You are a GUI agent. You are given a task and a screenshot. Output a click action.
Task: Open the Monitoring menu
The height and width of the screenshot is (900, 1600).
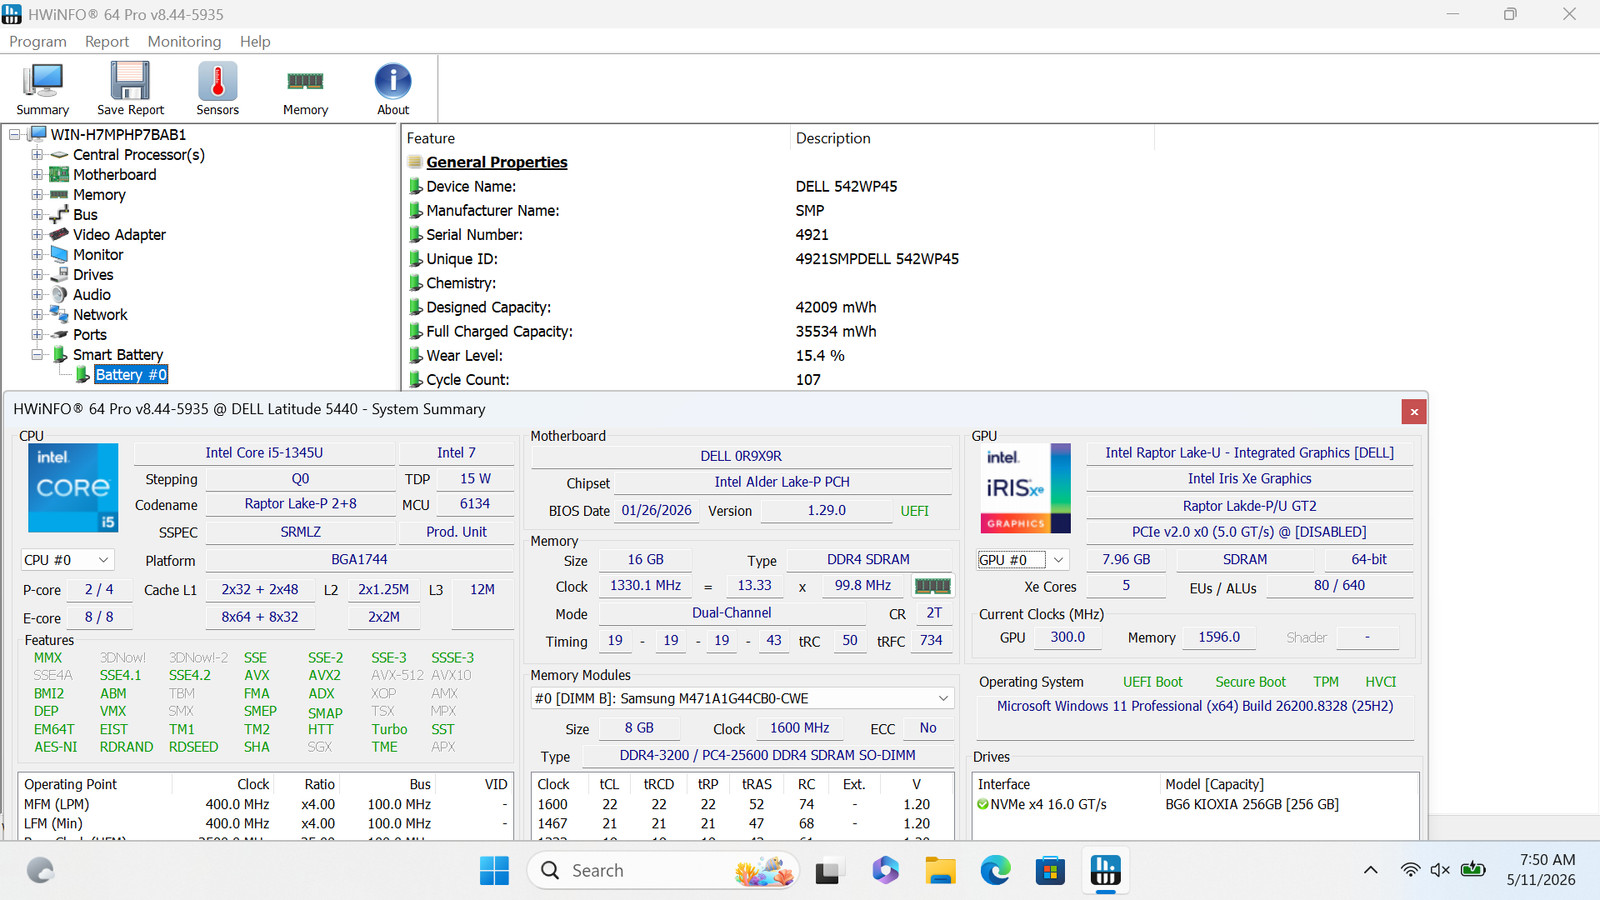(184, 41)
